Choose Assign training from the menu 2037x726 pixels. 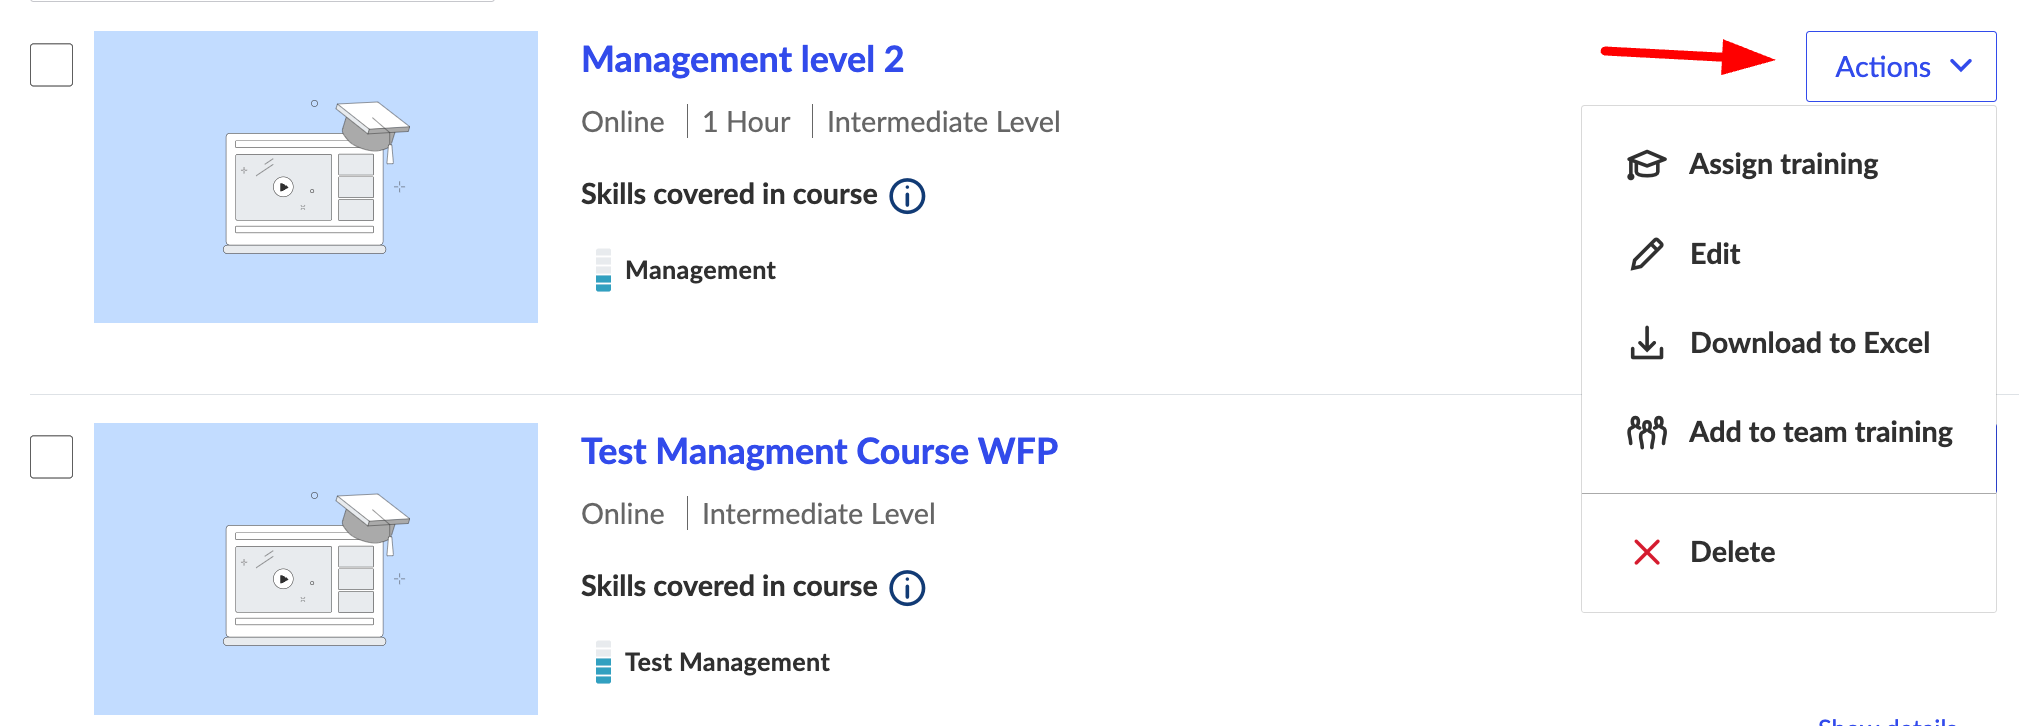(1783, 164)
